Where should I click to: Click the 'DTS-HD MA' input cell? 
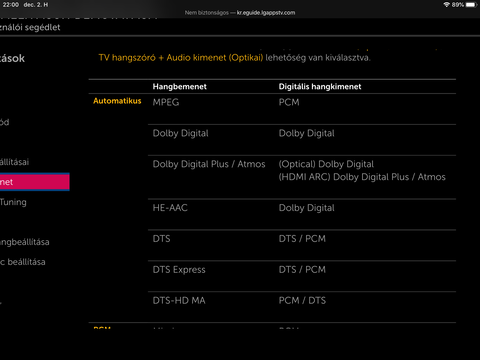pos(179,301)
